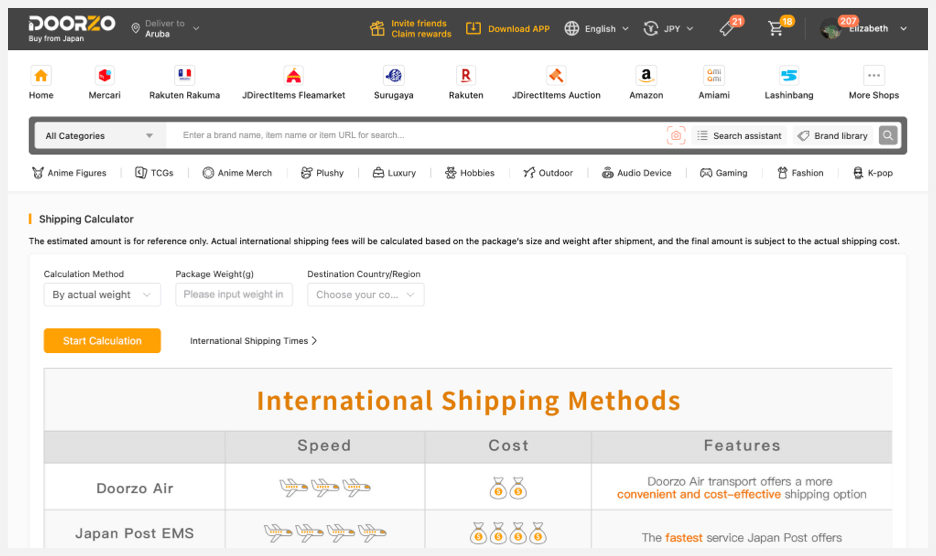
Task: Select the Hobbies category
Action: pos(469,173)
